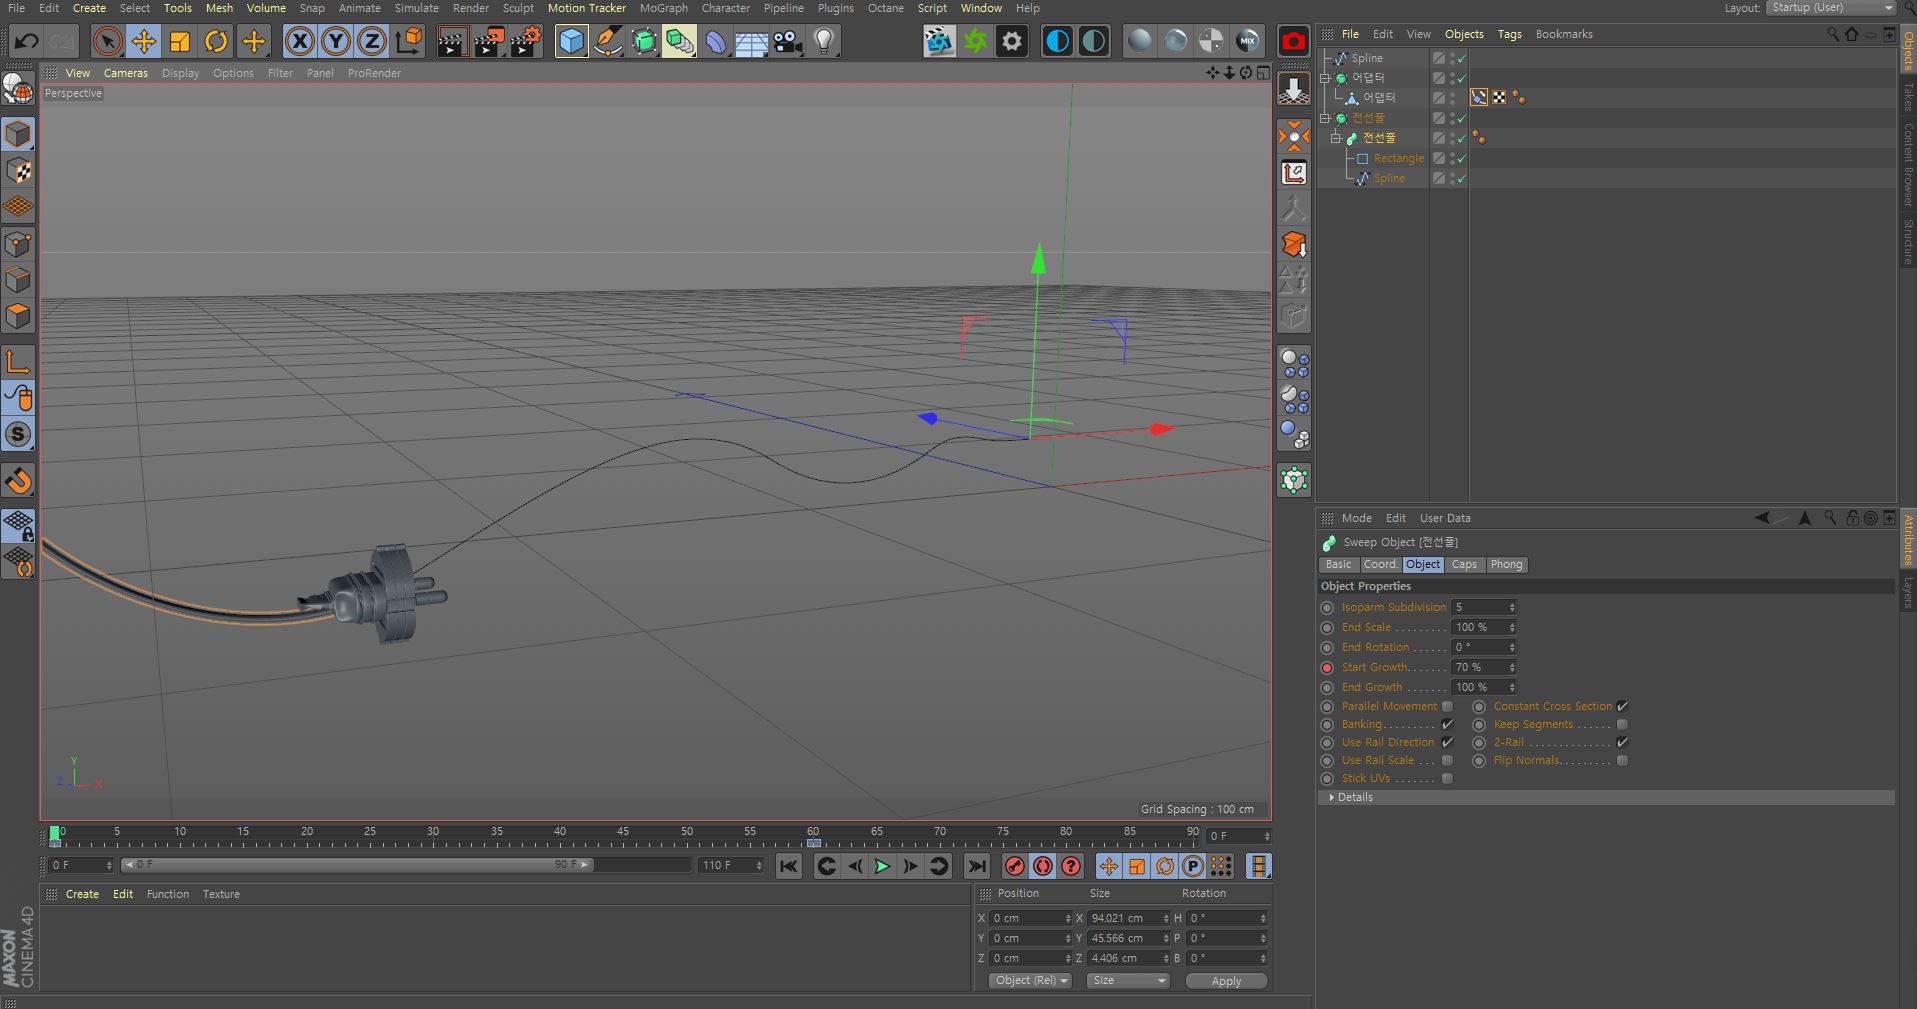Add a Cube primitive object

(571, 41)
